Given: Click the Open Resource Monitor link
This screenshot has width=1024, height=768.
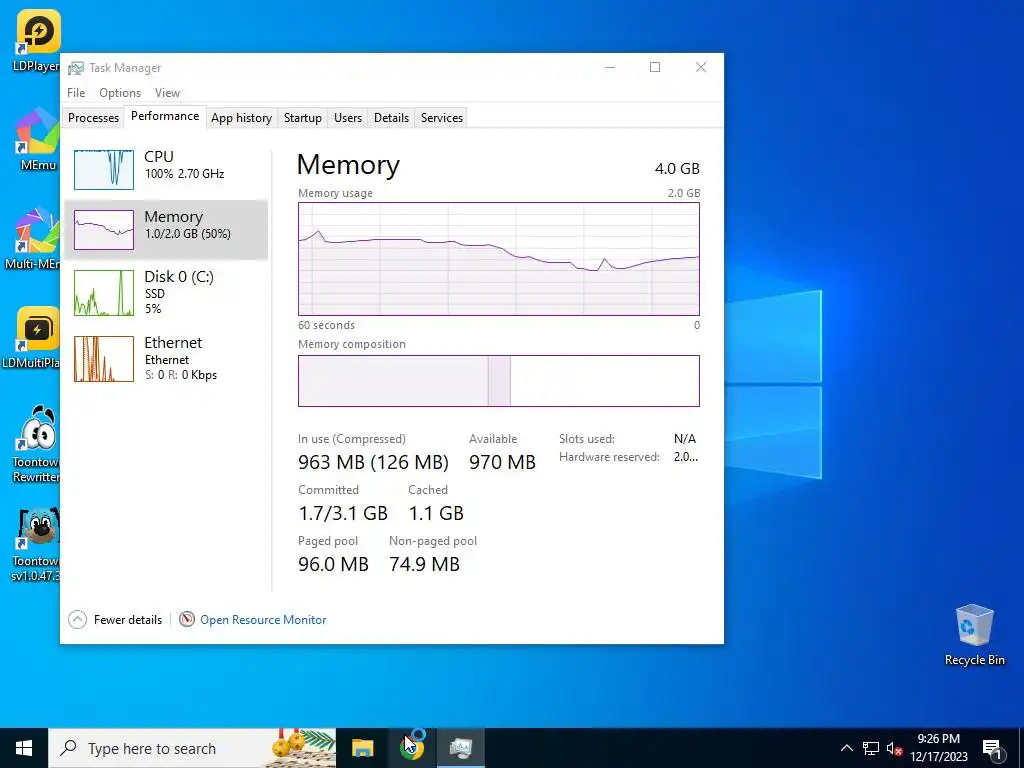Looking at the screenshot, I should 263,620.
